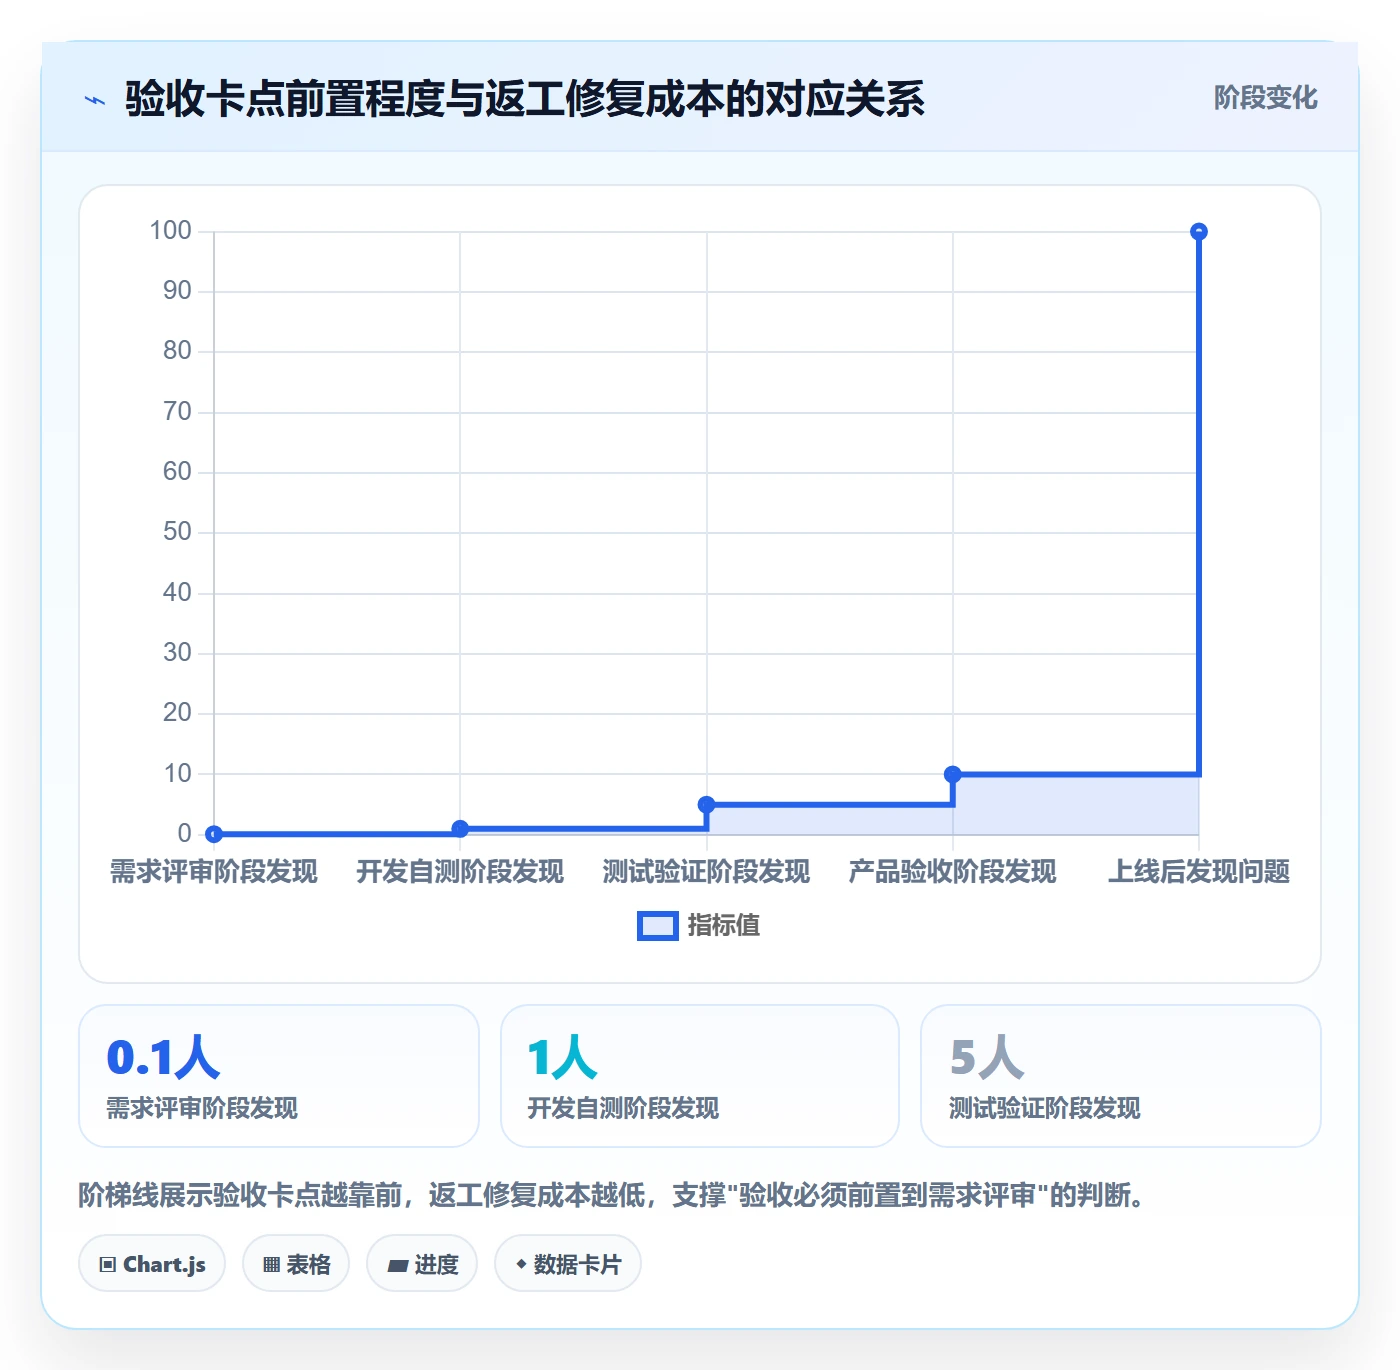Click the y-axis value 50

pos(177,532)
